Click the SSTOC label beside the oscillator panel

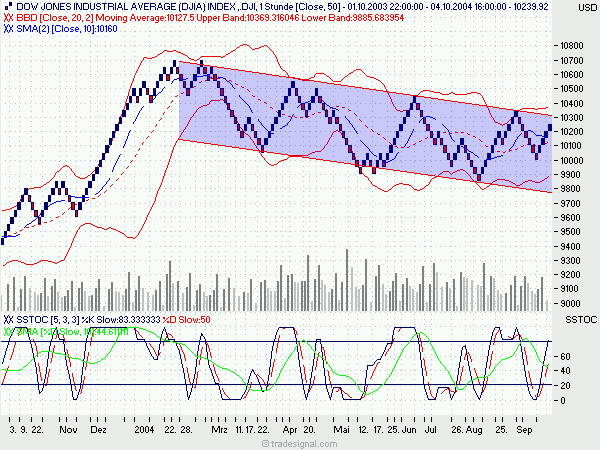[x=581, y=320]
